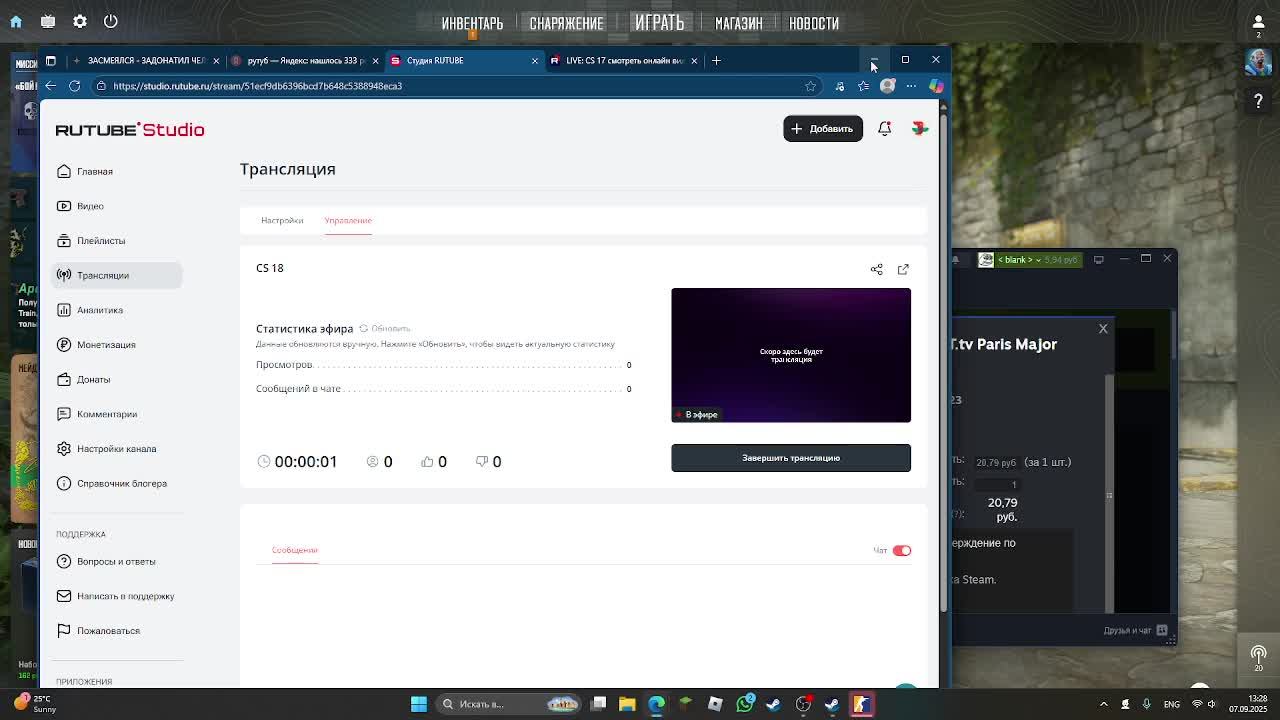The image size is (1280, 720).
Task: Click the Добавить button
Action: (x=823, y=128)
